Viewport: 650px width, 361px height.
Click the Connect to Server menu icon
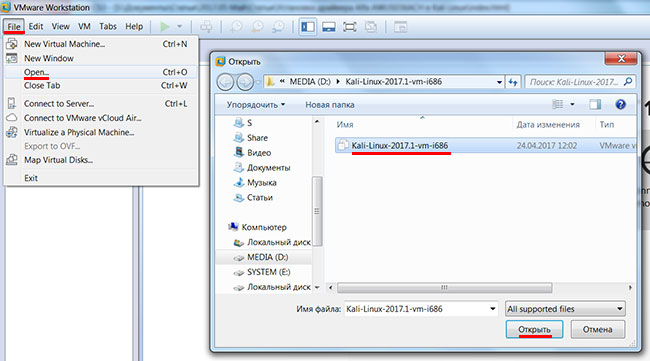click(12, 104)
